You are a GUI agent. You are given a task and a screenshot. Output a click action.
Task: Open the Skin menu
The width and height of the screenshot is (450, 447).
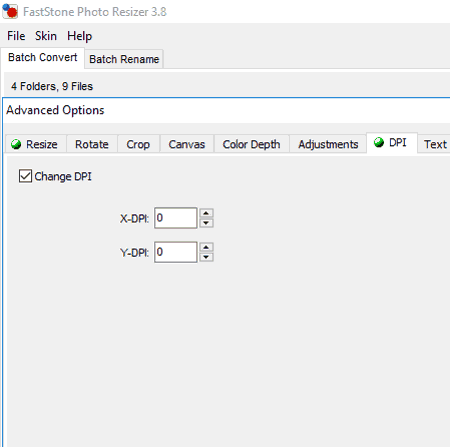coord(46,36)
